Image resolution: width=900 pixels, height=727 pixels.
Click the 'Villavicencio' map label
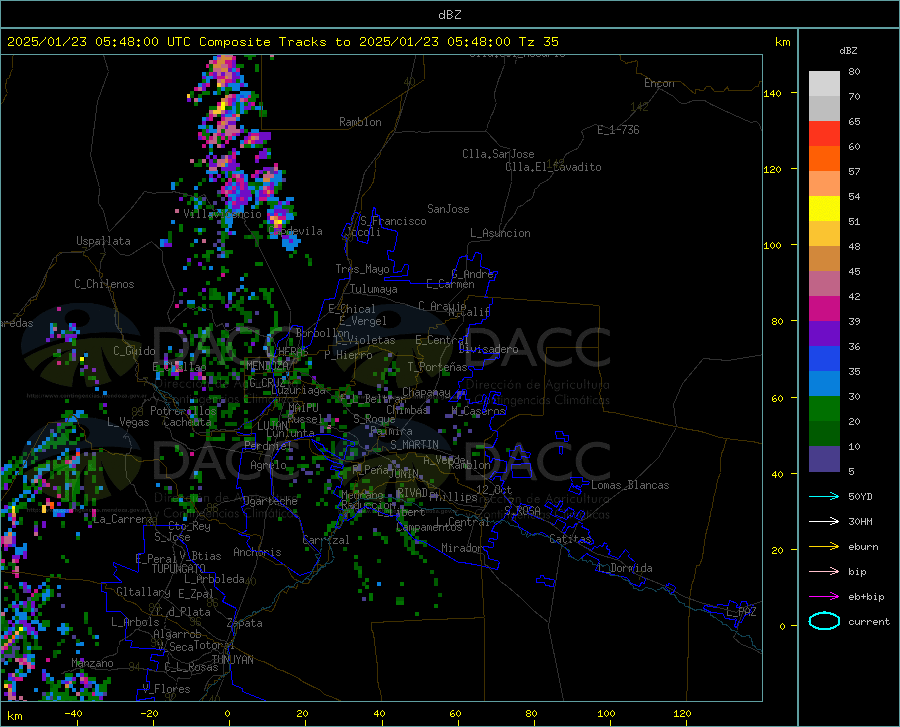point(222,214)
